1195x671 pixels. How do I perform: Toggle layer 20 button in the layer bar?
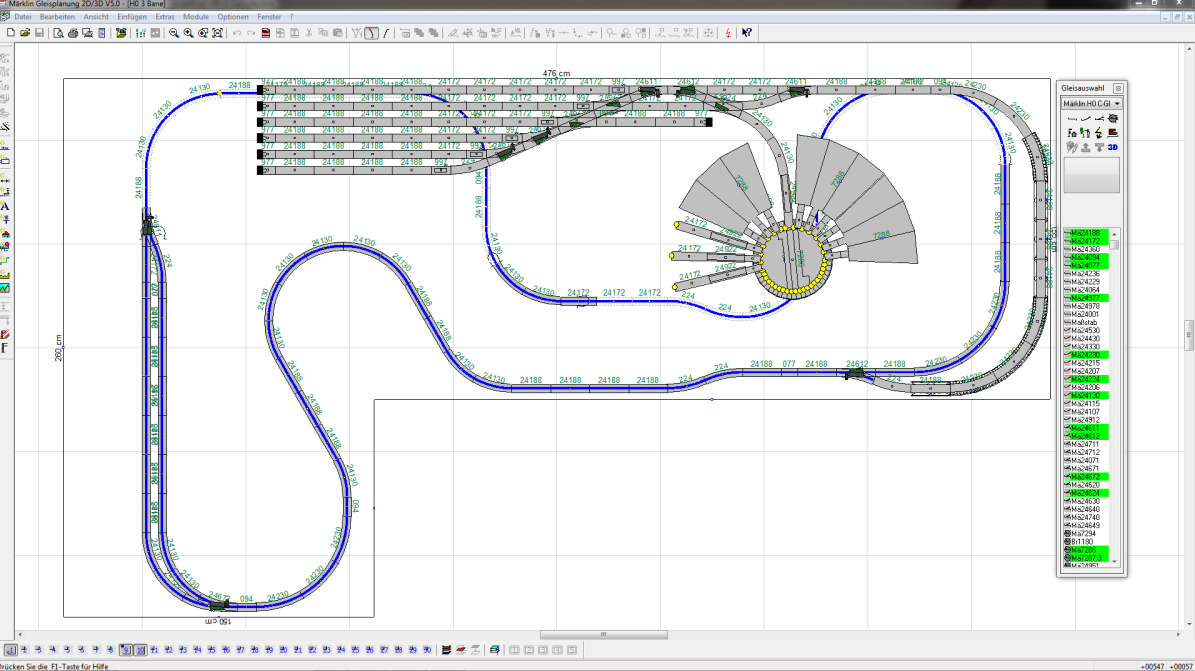click(284, 650)
